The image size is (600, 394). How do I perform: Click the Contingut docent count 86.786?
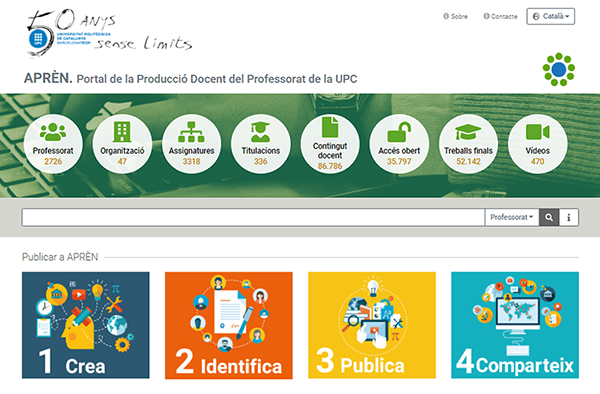pyautogui.click(x=330, y=166)
